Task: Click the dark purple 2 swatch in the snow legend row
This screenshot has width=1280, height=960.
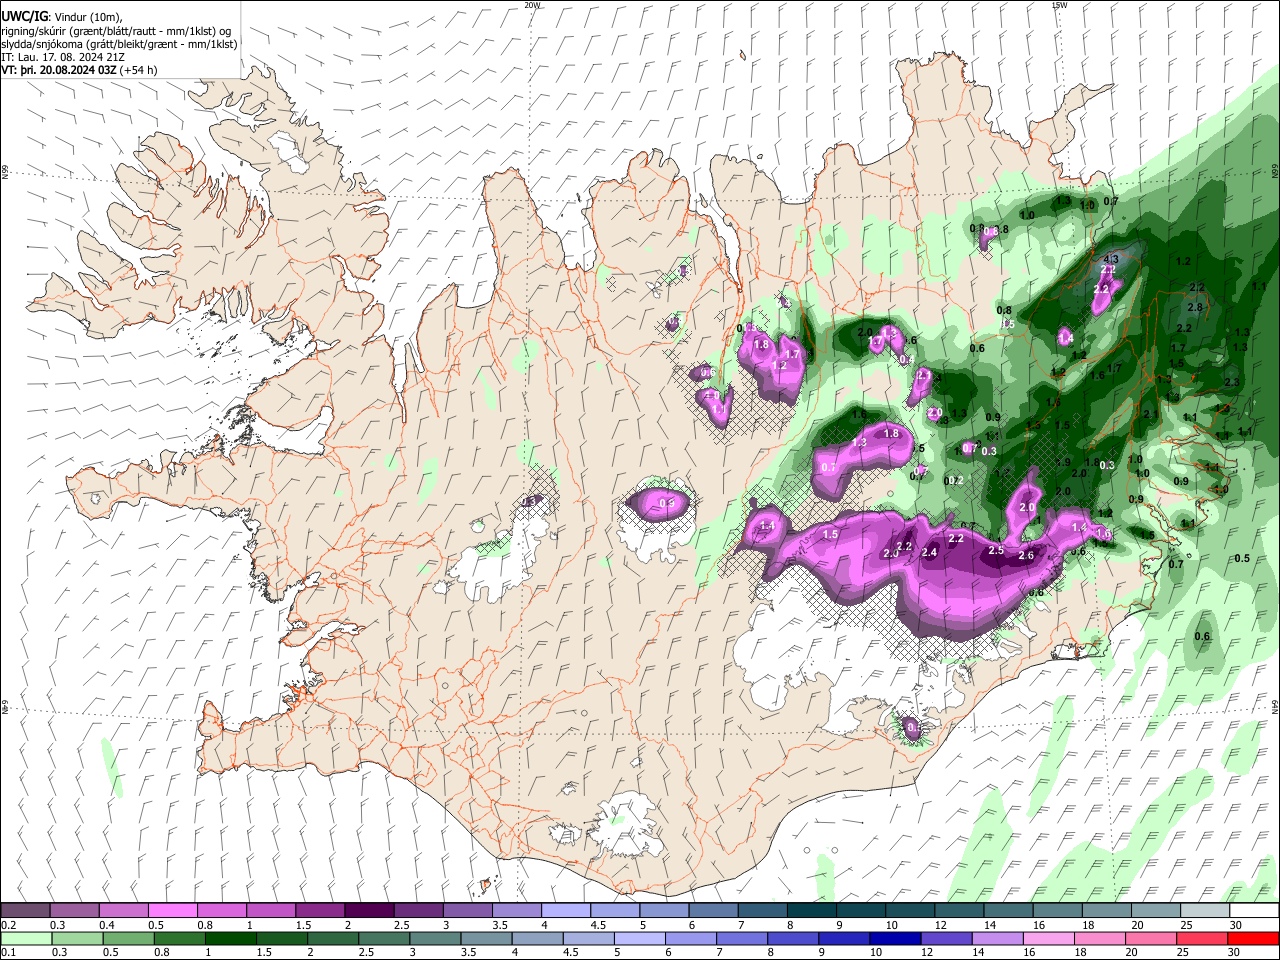Action: tap(368, 911)
